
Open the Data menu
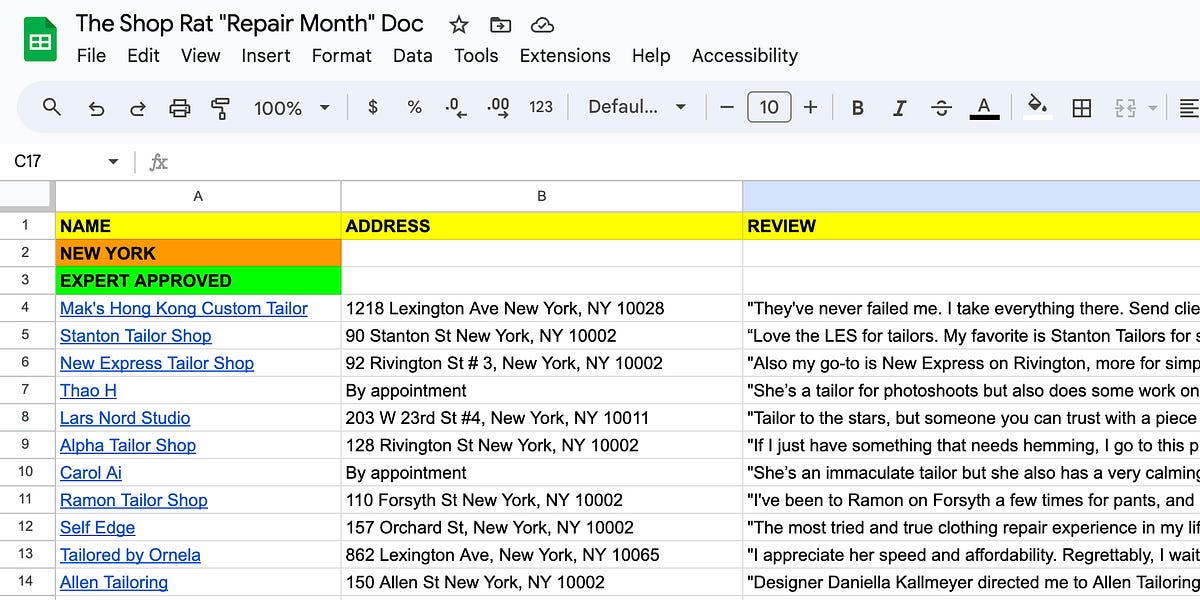pyautogui.click(x=412, y=55)
